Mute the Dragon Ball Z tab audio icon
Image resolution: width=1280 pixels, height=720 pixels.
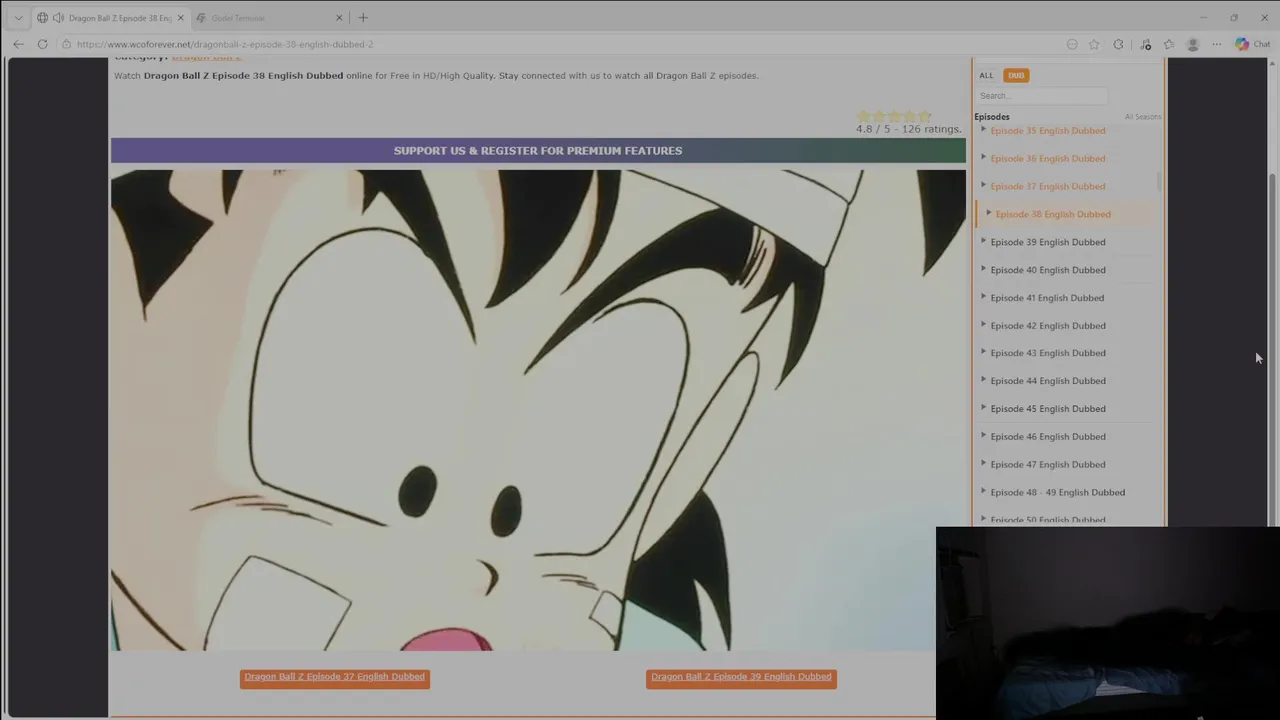pyautogui.click(x=58, y=18)
